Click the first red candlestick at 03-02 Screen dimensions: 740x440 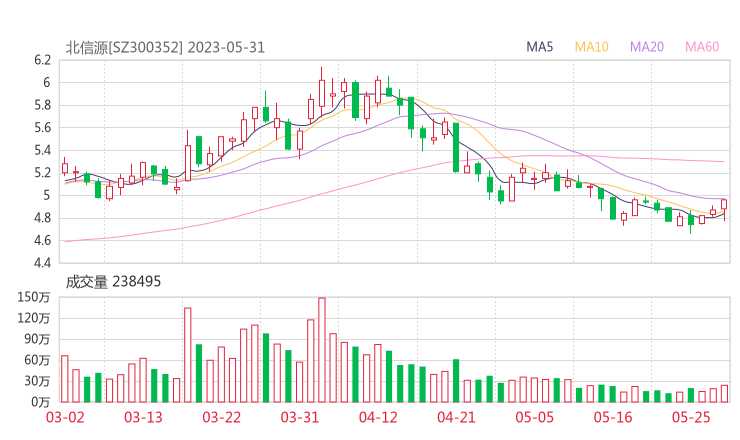(65, 168)
